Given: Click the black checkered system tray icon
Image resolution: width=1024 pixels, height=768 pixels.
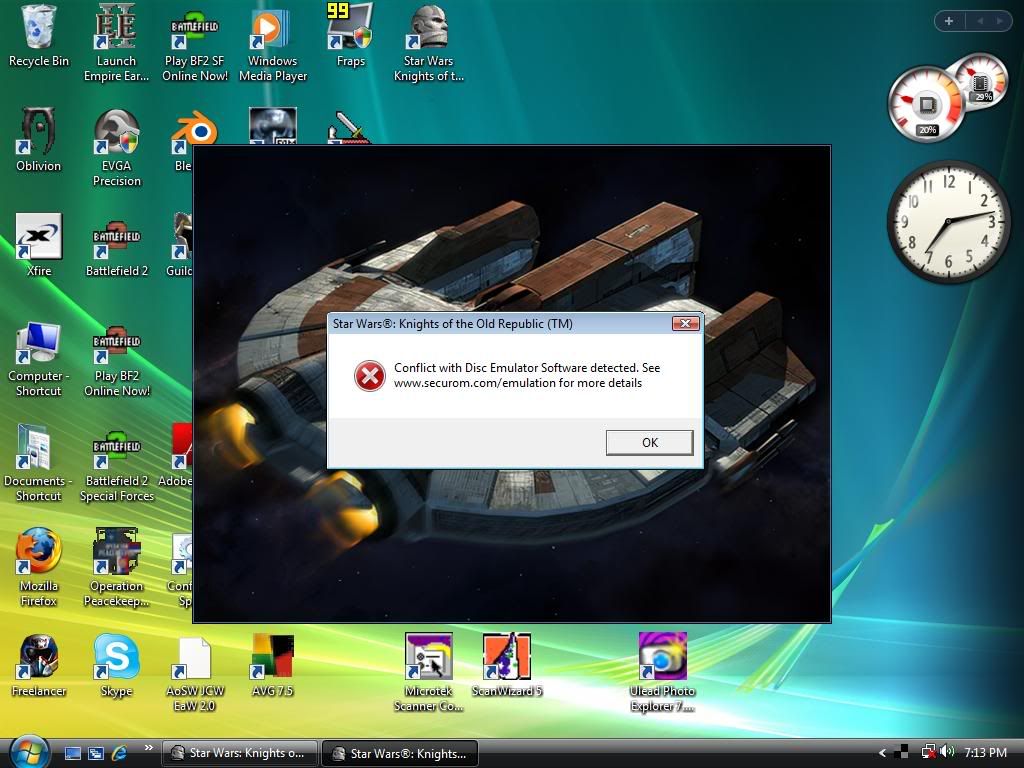Looking at the screenshot, I should [x=901, y=752].
